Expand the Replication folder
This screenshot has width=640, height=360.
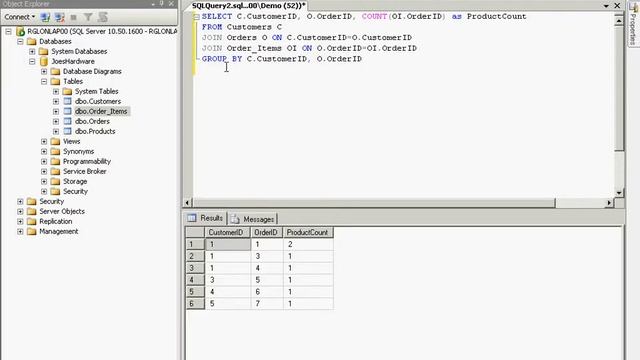coord(20,222)
